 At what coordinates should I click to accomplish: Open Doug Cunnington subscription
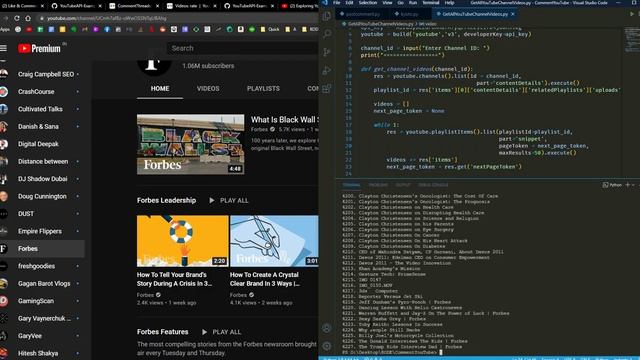42,196
